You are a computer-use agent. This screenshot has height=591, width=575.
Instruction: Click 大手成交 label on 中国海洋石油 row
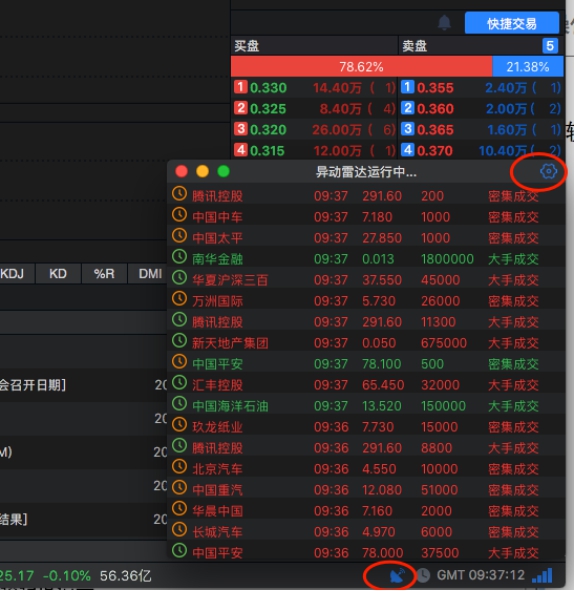pos(513,406)
